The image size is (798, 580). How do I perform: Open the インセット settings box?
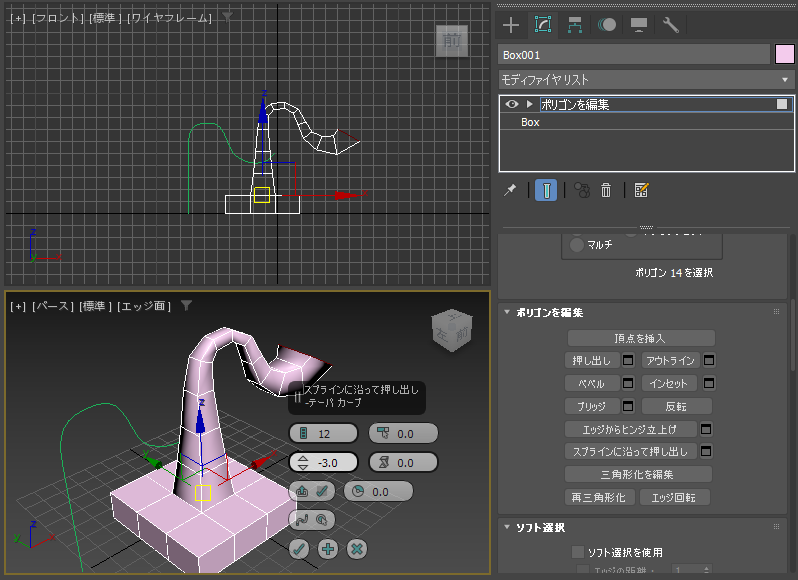tap(709, 383)
